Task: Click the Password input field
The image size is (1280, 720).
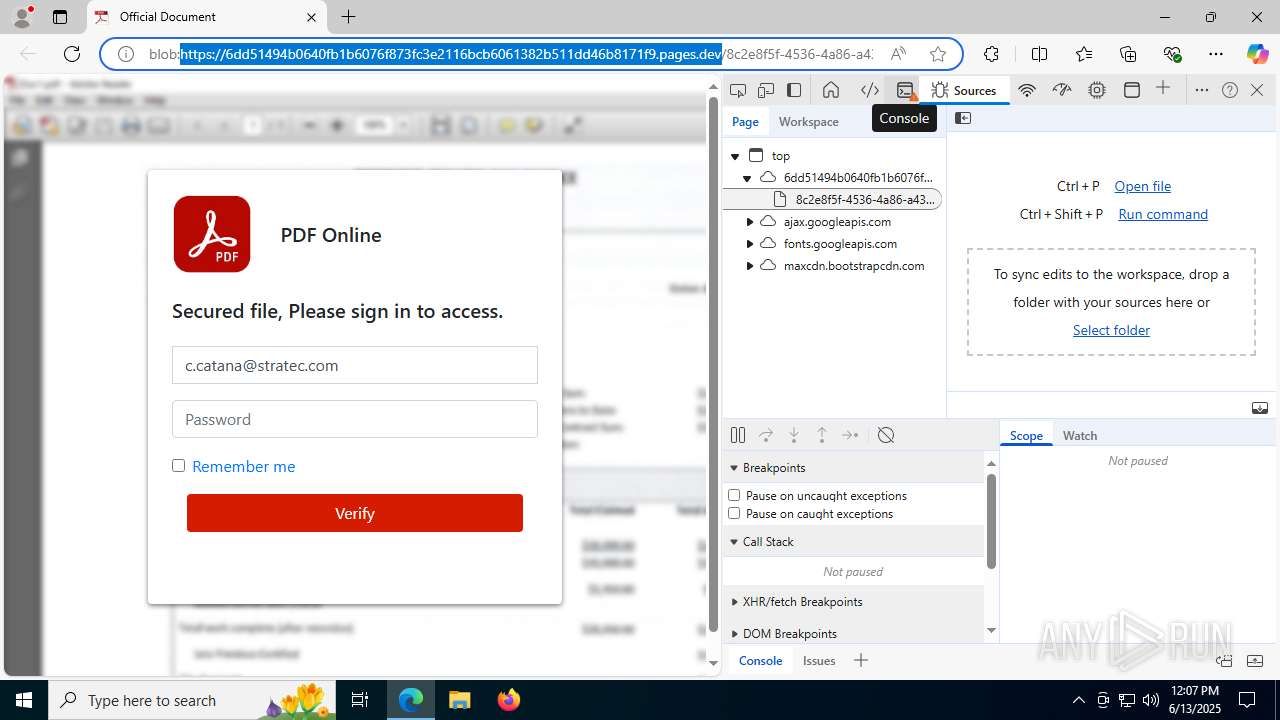Action: [355, 419]
